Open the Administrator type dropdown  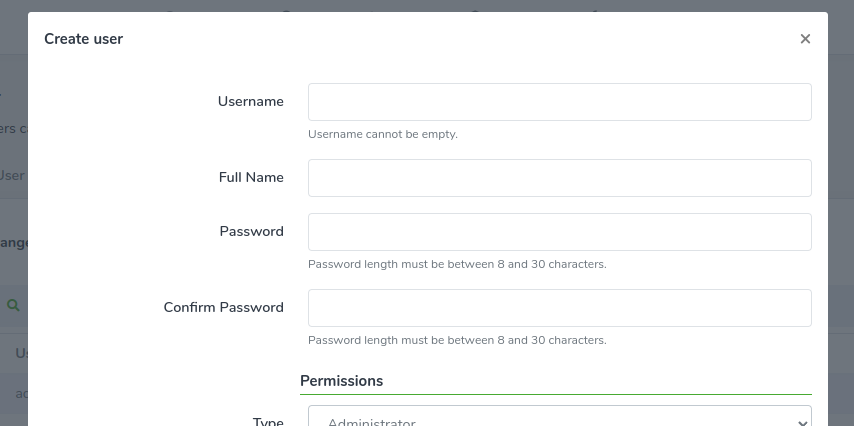559,416
